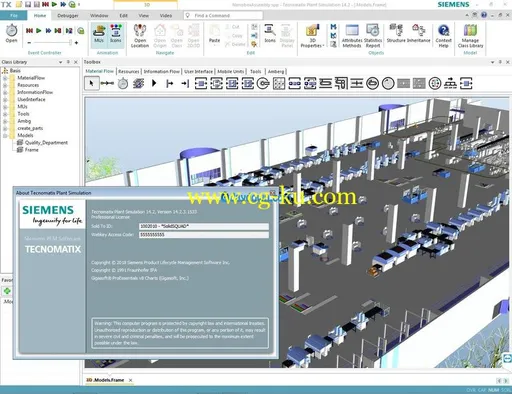Click Manage Class Library
The height and width of the screenshot is (394, 512).
point(470,36)
